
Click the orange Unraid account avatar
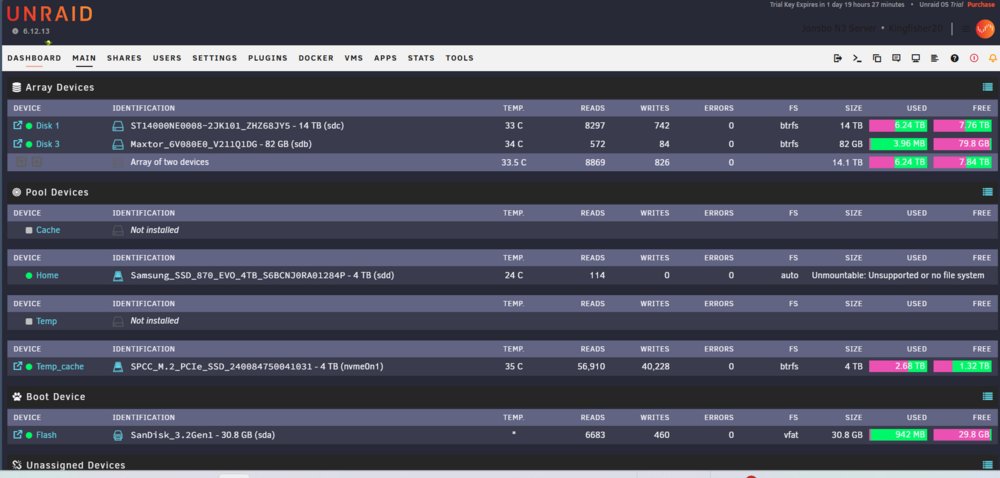tap(985, 29)
